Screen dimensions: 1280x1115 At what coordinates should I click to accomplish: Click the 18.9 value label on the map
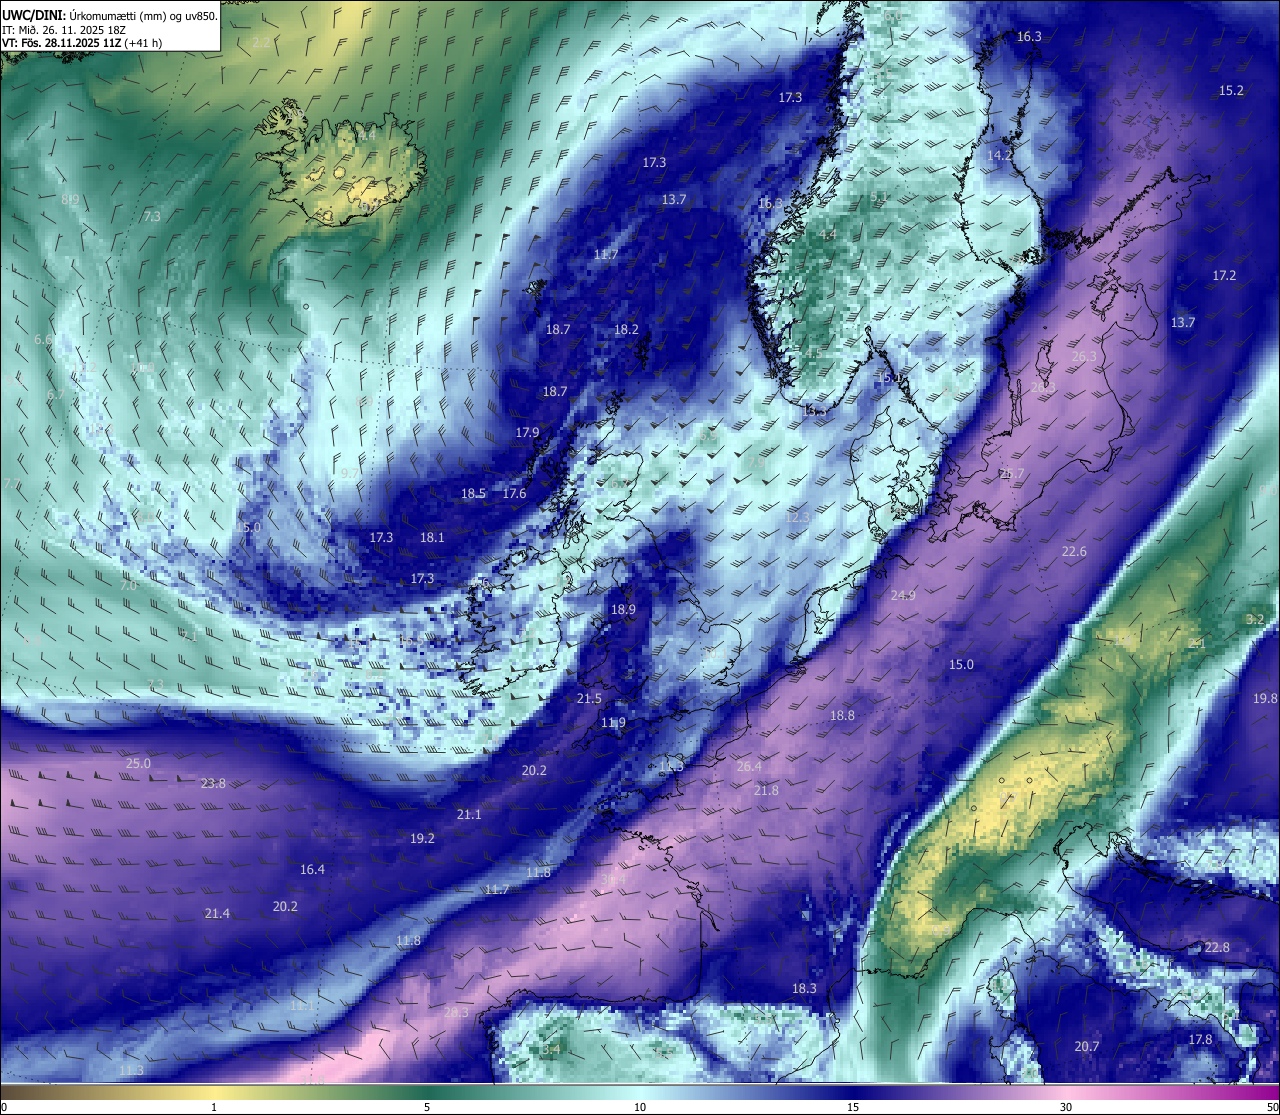point(623,609)
